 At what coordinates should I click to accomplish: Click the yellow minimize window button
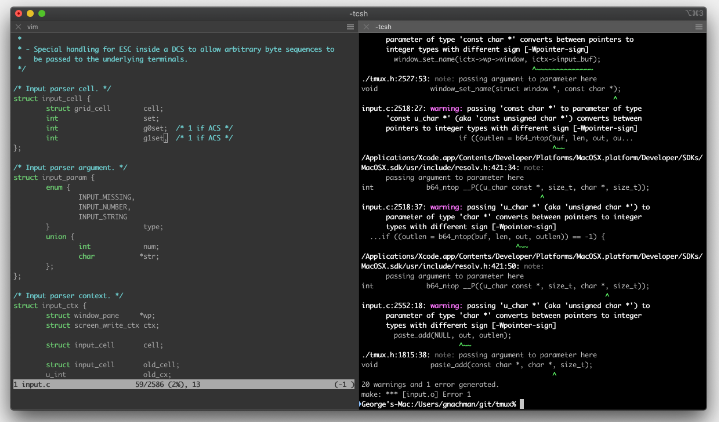[30, 13]
